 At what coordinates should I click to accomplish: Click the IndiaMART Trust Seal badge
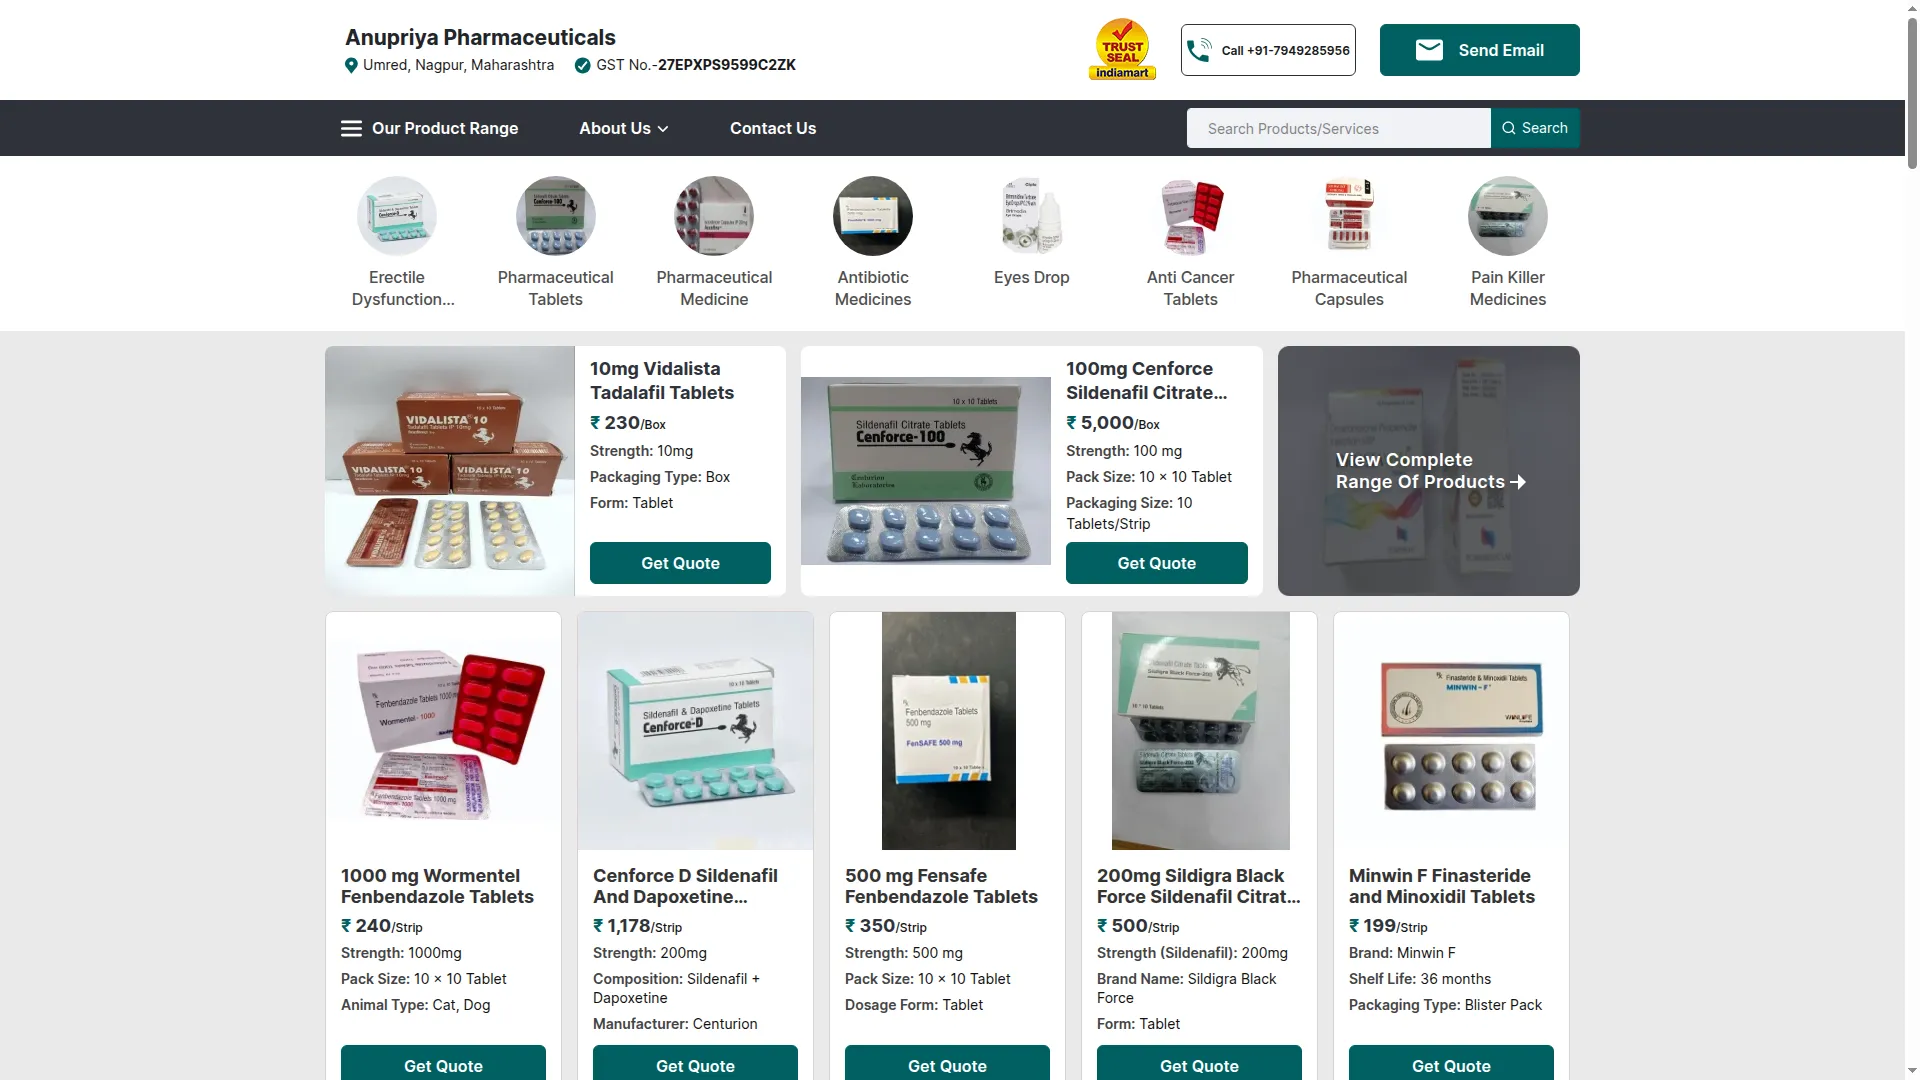[x=1122, y=49]
